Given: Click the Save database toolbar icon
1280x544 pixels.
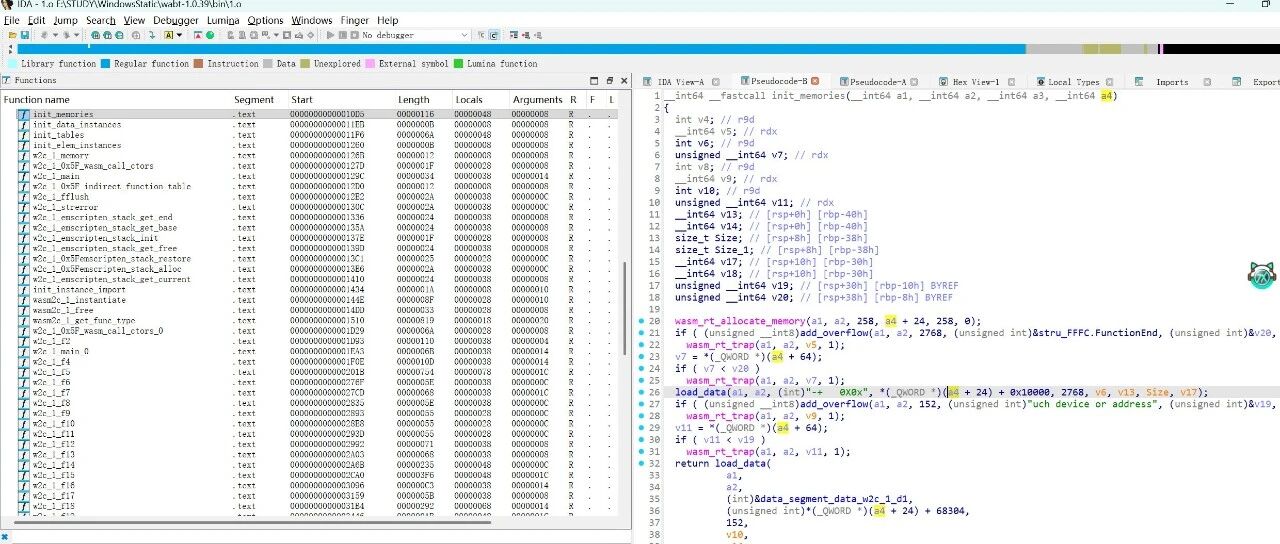Looking at the screenshot, I should pyautogui.click(x=25, y=35).
